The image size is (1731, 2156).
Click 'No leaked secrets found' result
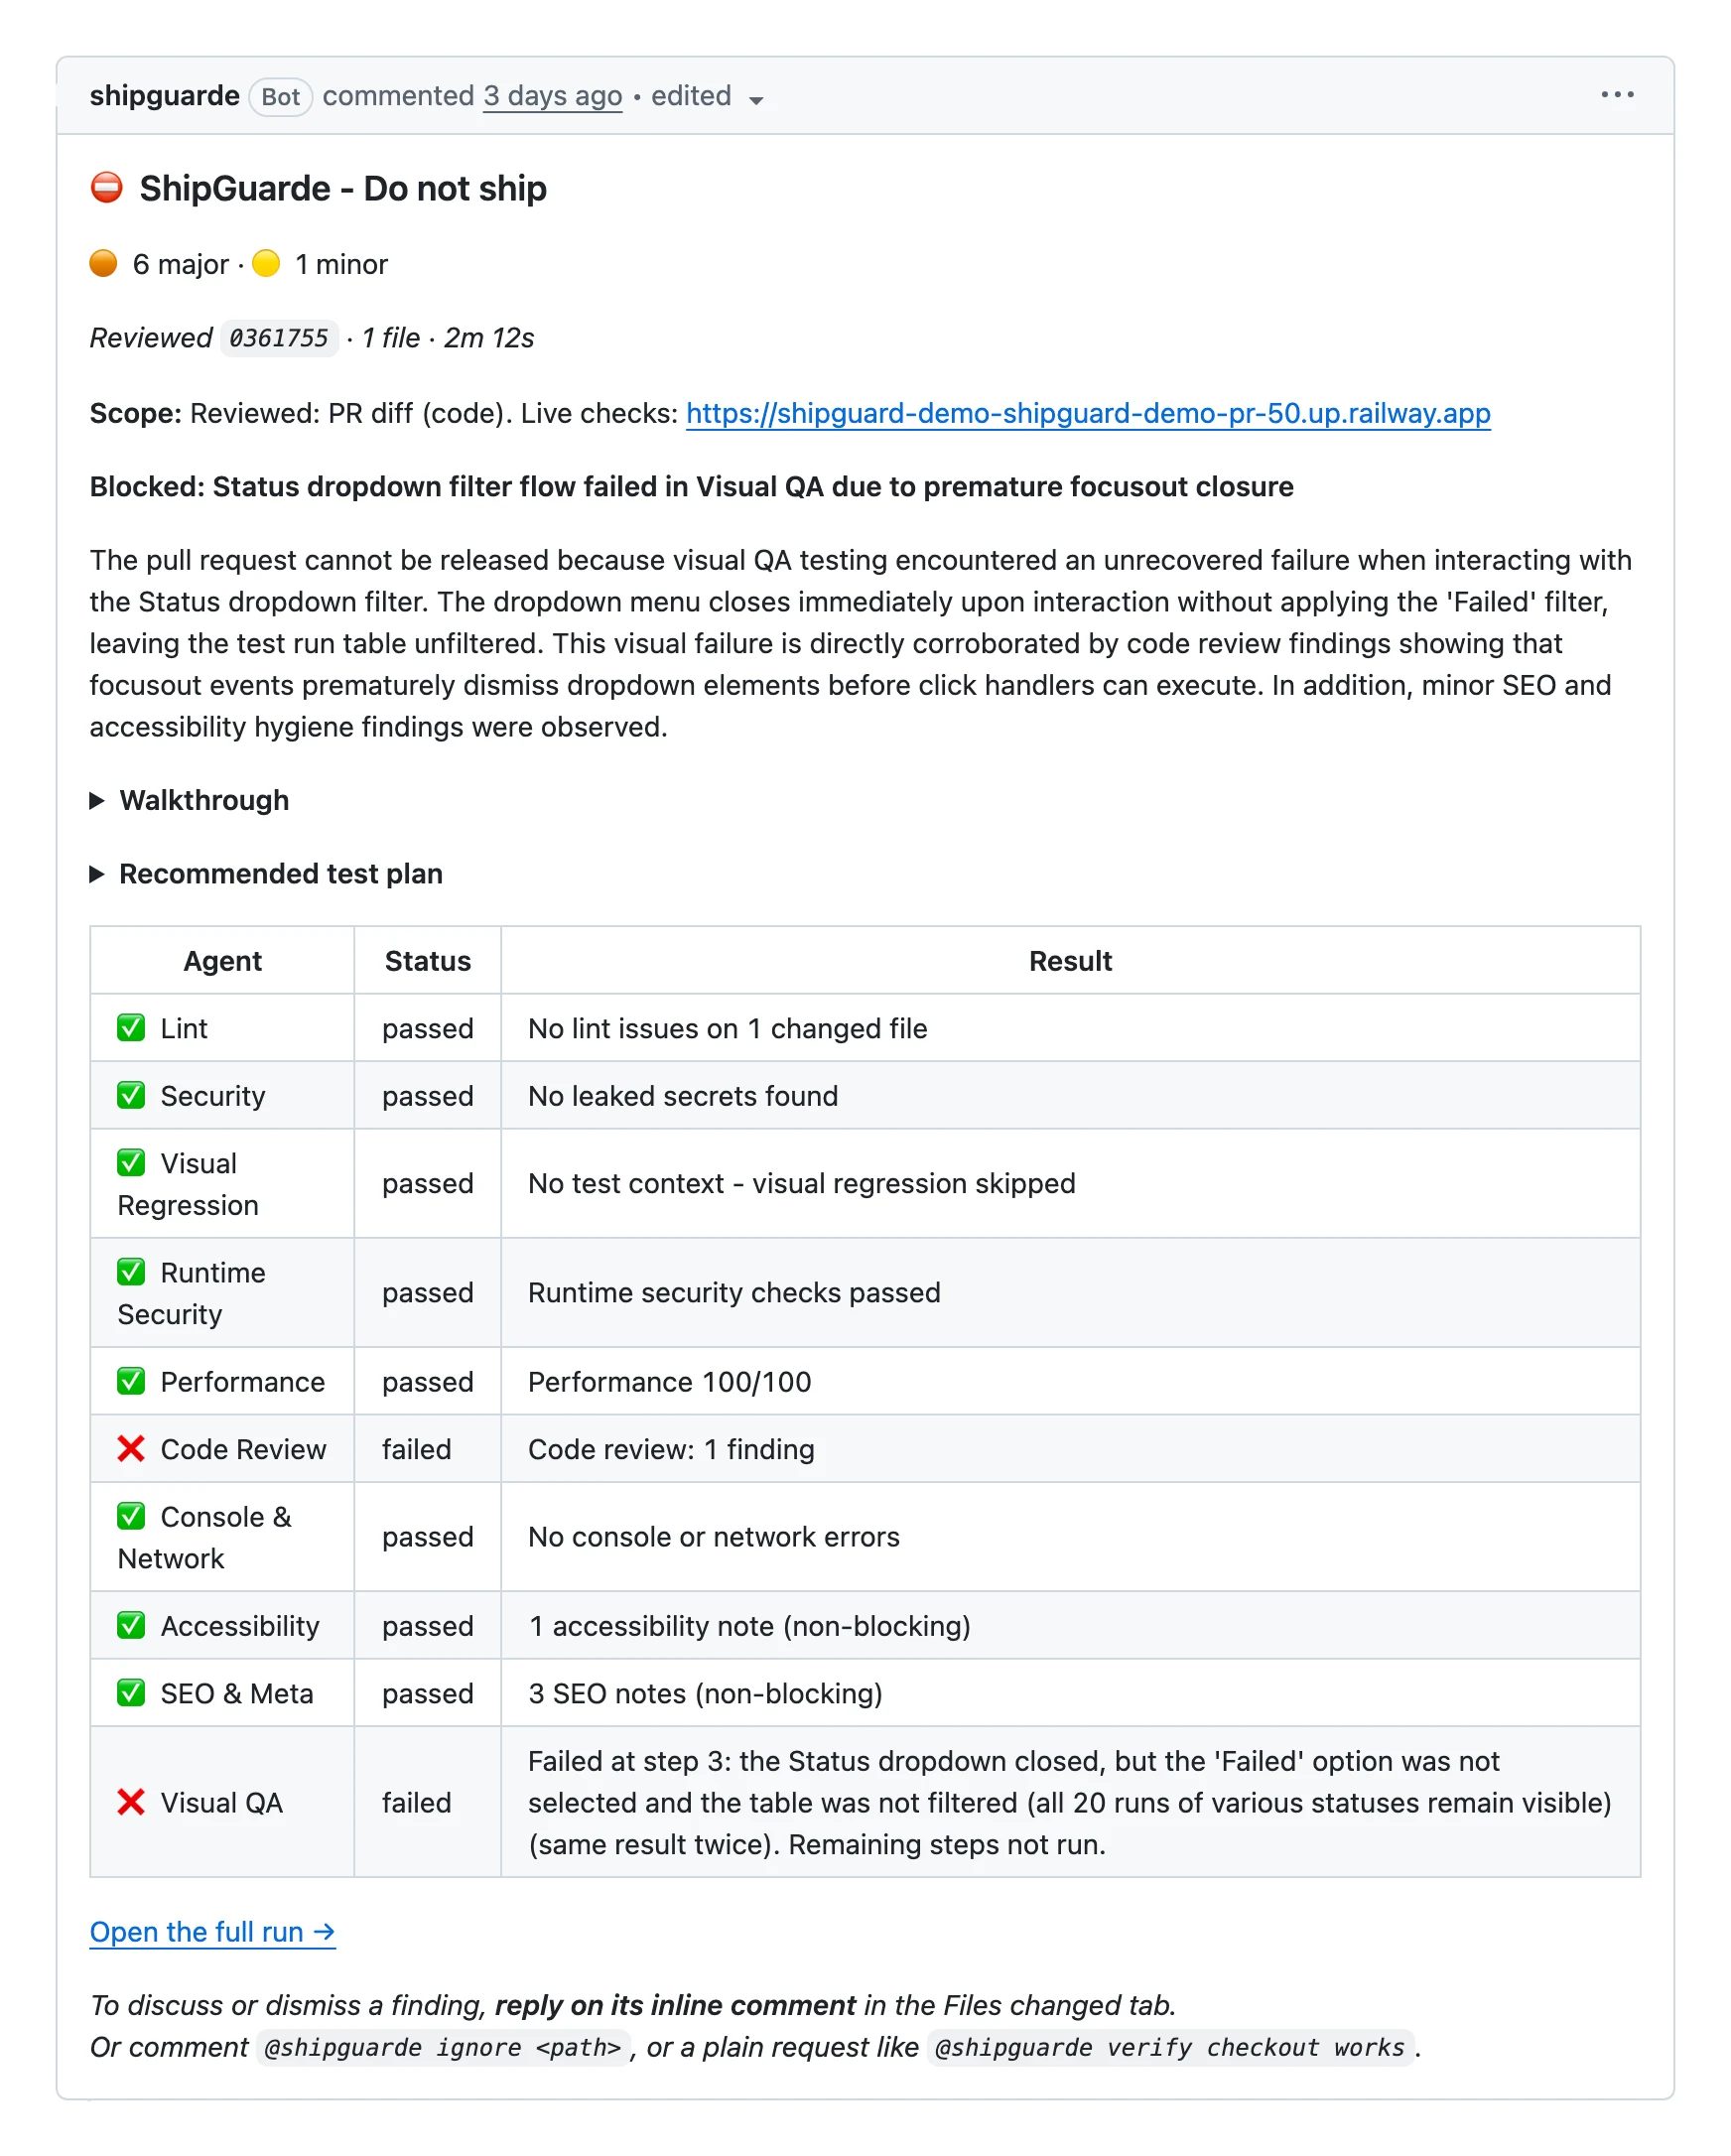pos(683,1095)
